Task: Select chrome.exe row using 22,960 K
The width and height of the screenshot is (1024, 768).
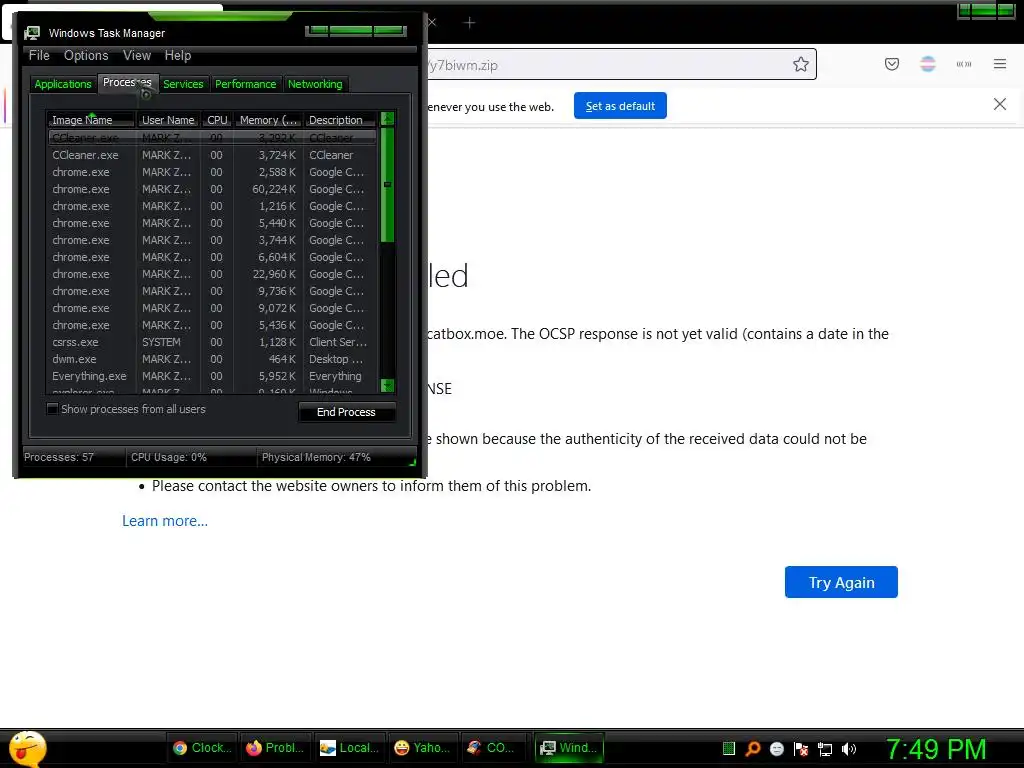Action: pyautogui.click(x=212, y=274)
